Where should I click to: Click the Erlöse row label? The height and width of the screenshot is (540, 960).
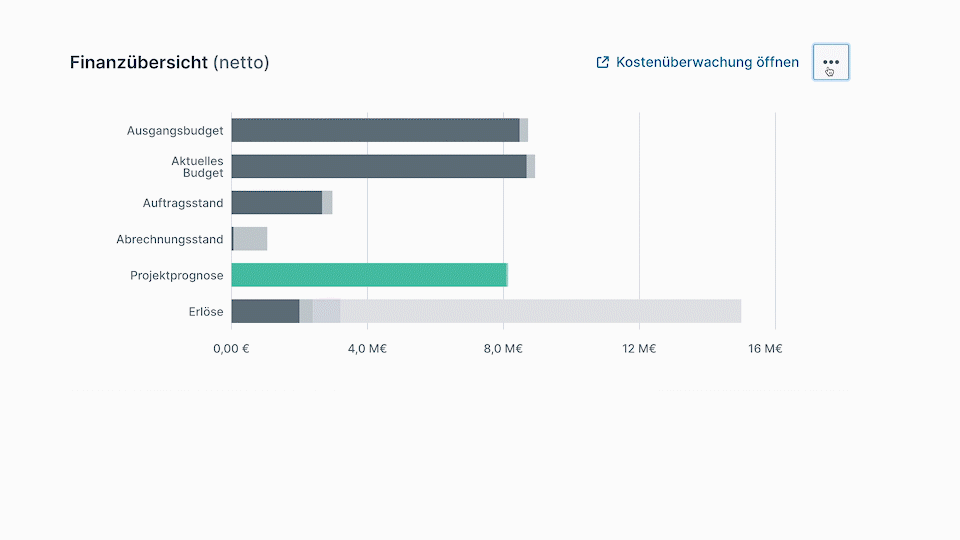(x=205, y=311)
